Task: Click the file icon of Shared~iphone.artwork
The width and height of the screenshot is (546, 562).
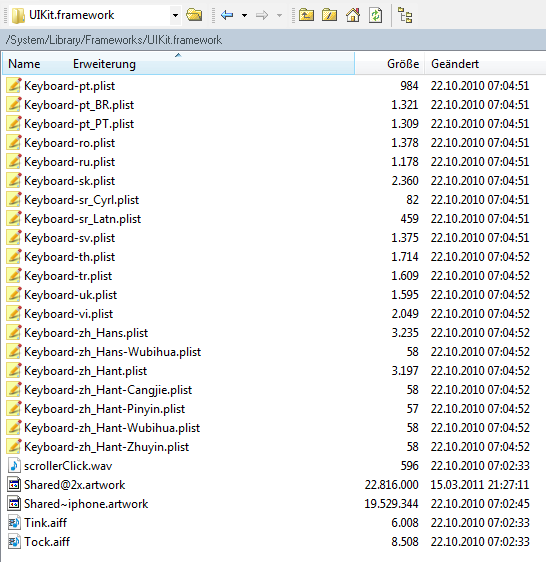Action: [14, 504]
